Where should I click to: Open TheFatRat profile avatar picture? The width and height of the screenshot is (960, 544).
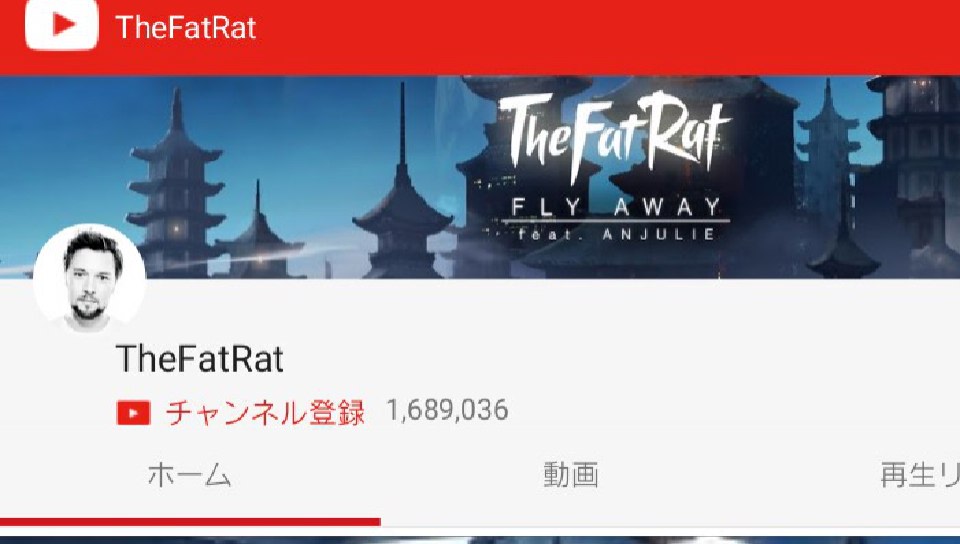(89, 280)
